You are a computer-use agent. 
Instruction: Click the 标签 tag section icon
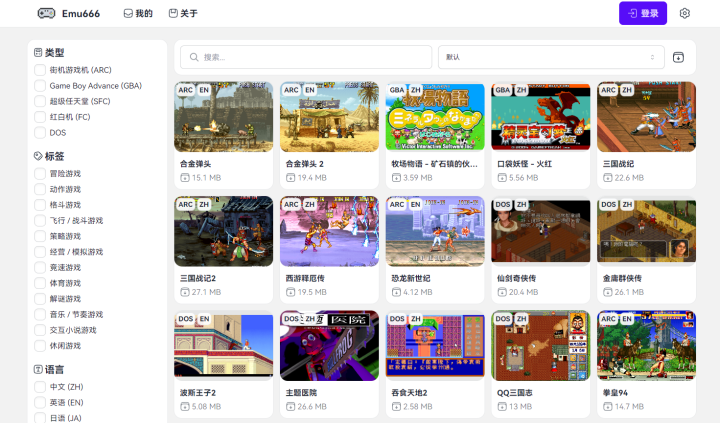click(x=38, y=156)
